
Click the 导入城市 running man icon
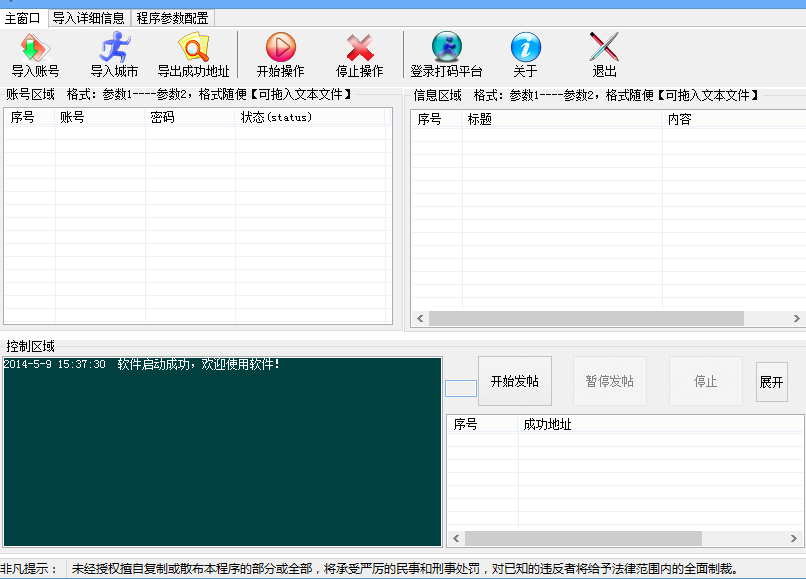[114, 47]
